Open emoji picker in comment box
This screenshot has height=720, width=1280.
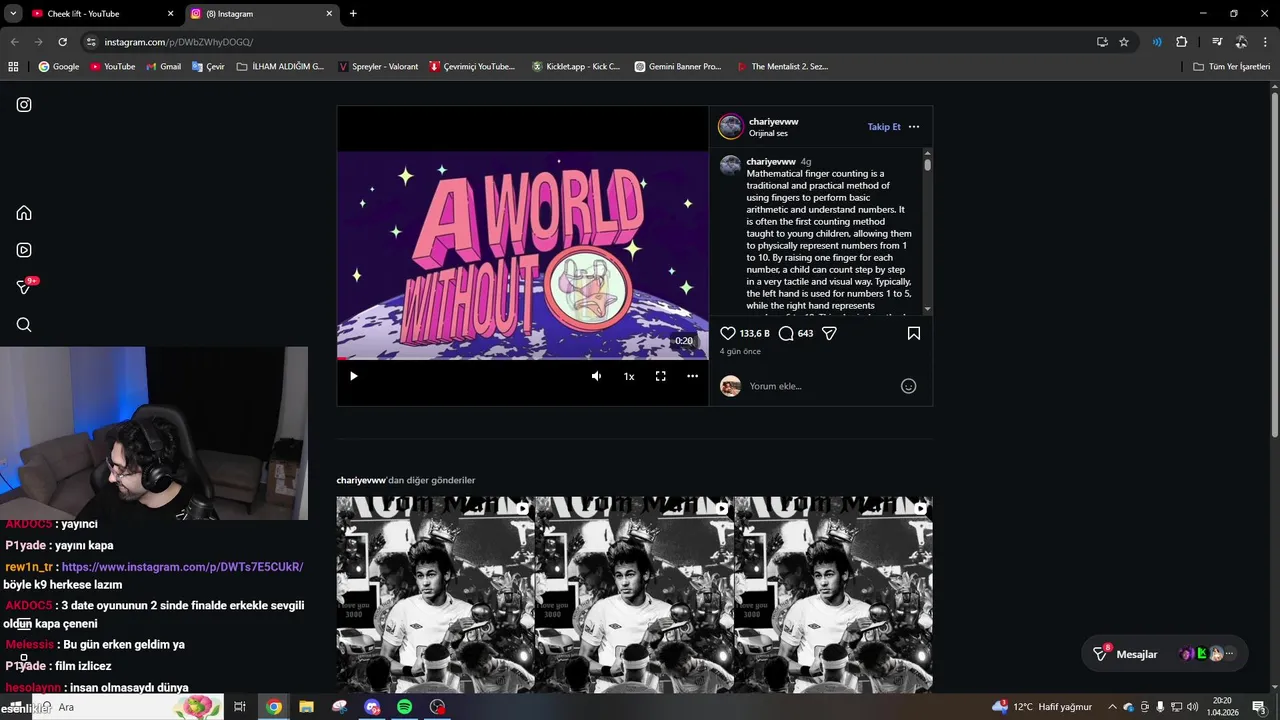909,386
